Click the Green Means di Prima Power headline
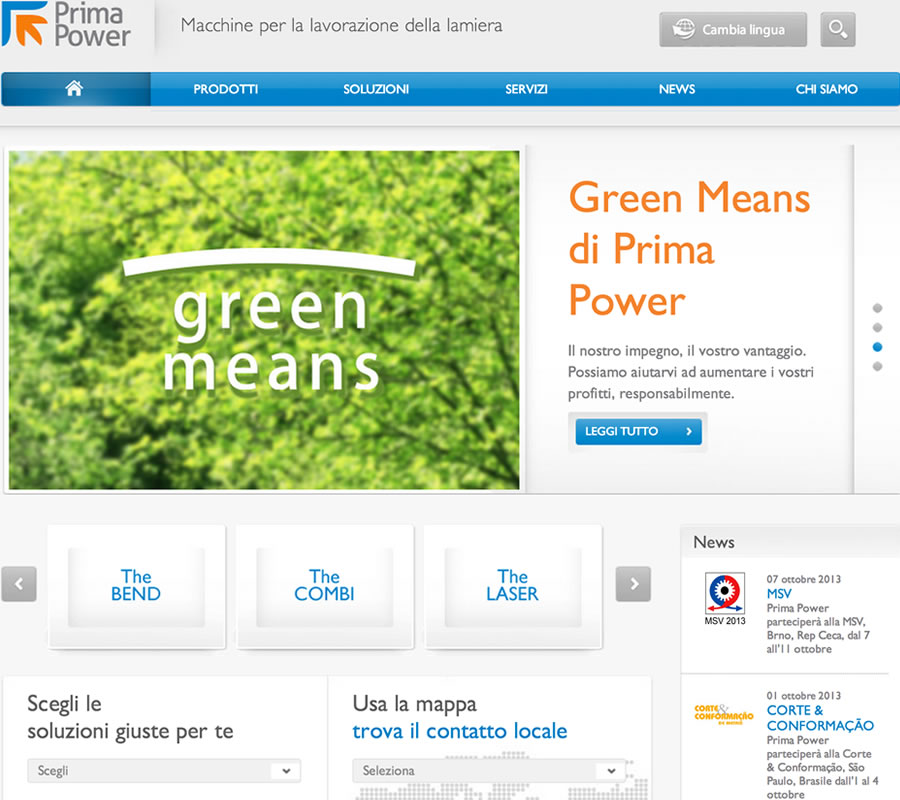This screenshot has width=900, height=800. (x=689, y=248)
